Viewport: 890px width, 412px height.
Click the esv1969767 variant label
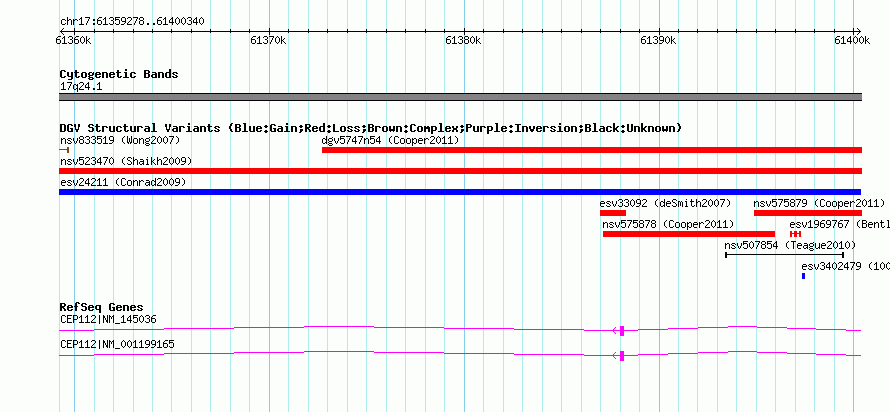pos(839,224)
